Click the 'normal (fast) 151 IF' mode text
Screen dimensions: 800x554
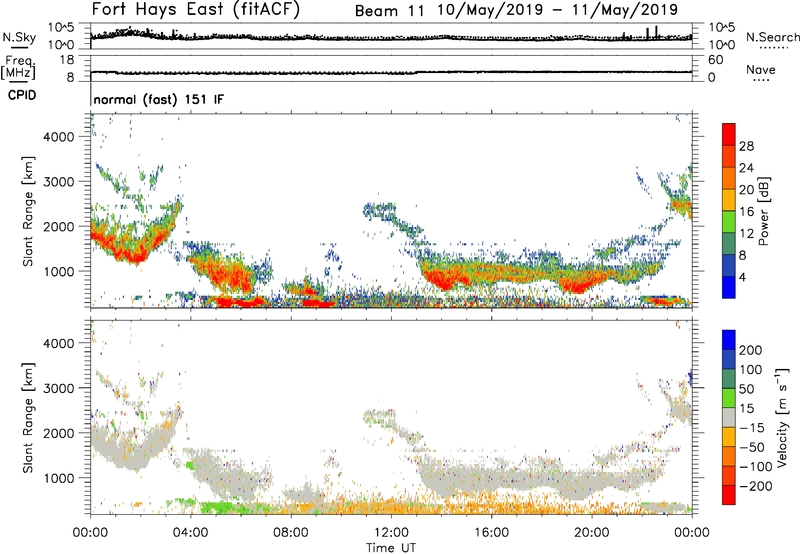click(x=159, y=99)
